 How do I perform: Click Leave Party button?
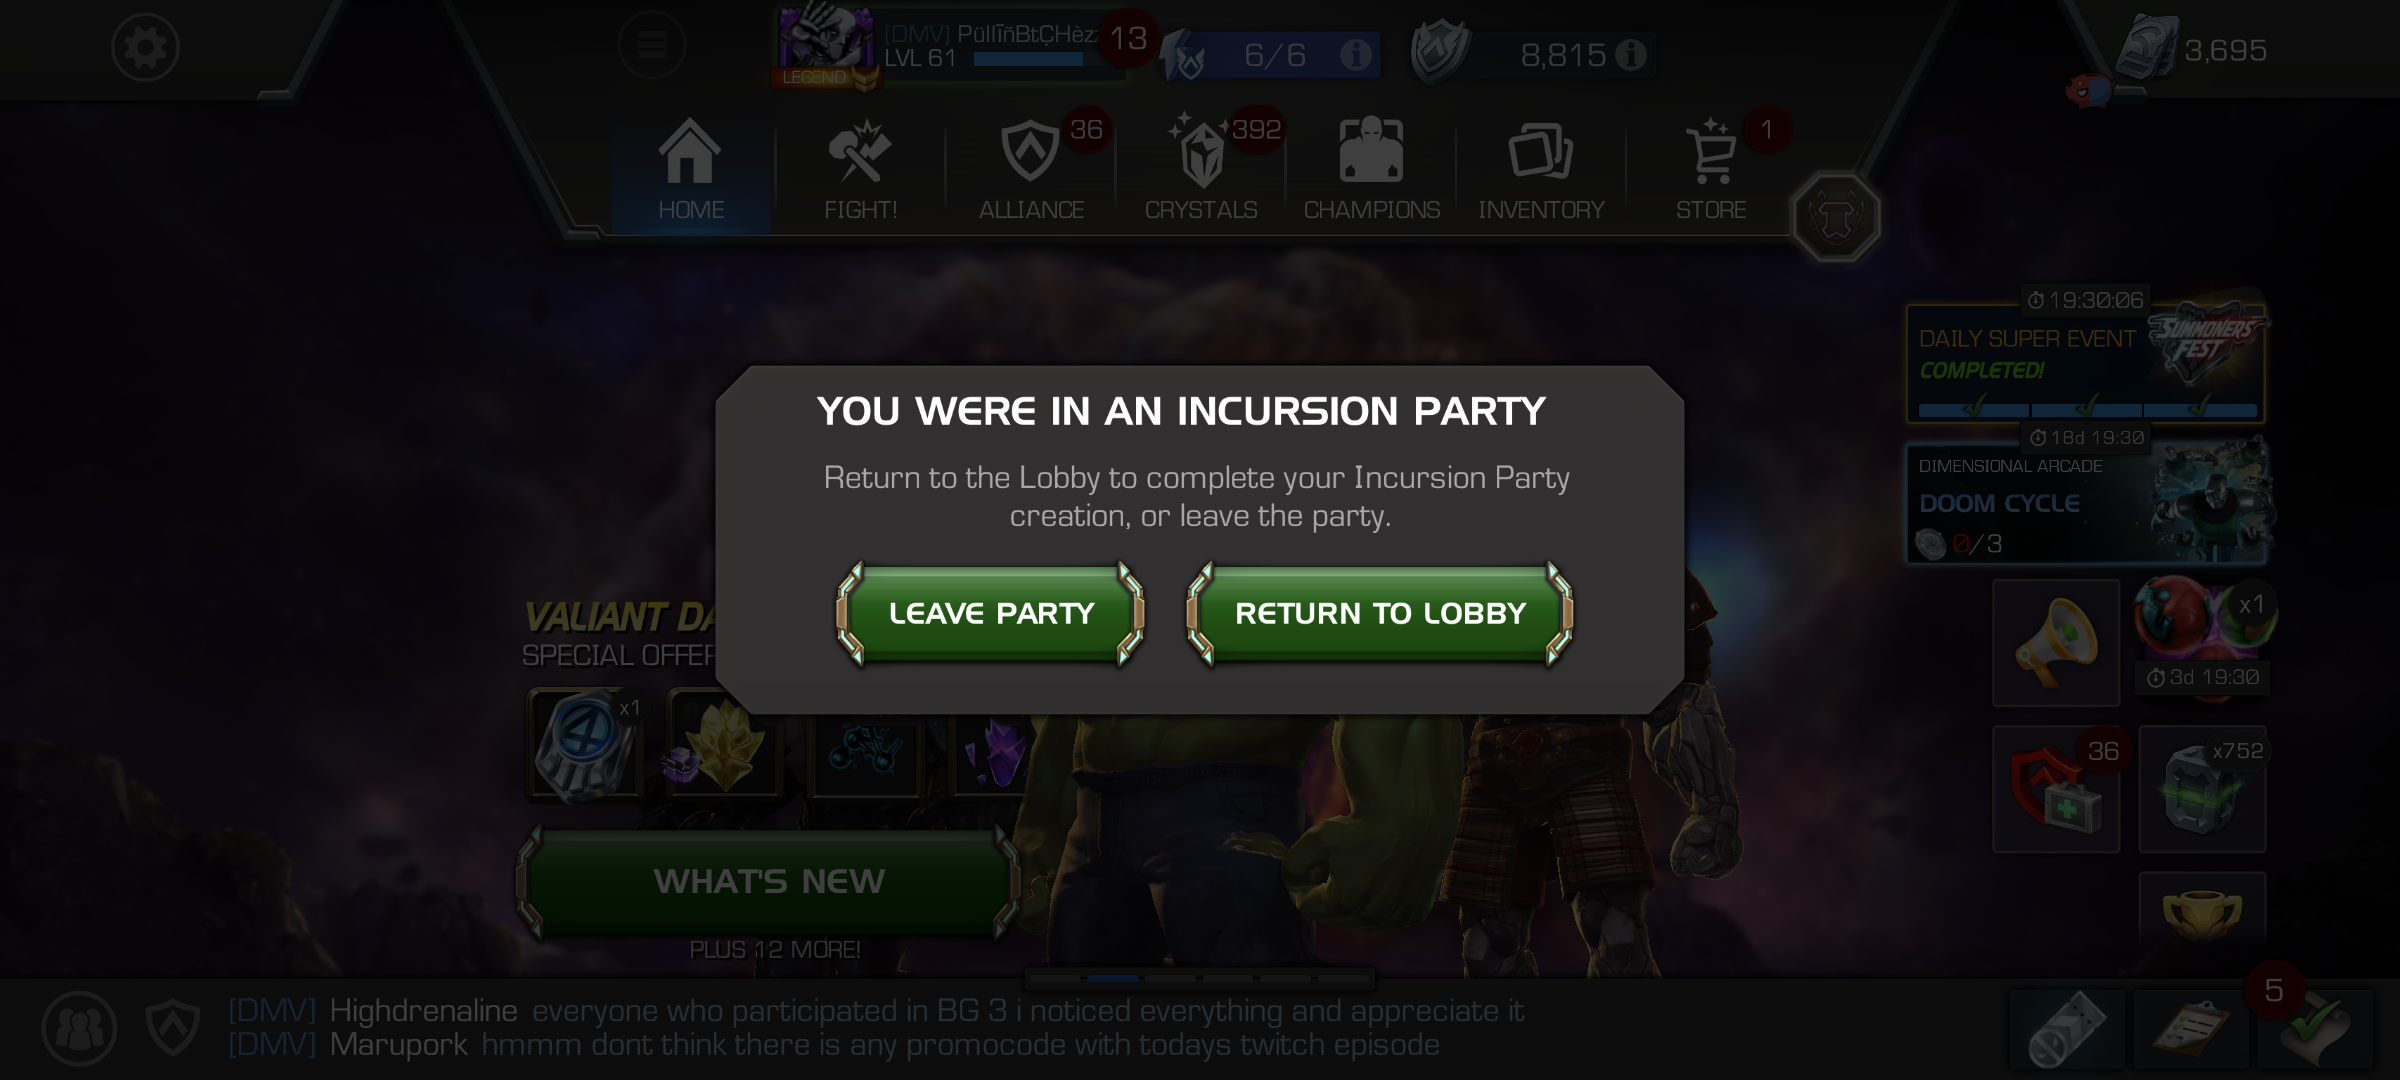click(x=991, y=613)
